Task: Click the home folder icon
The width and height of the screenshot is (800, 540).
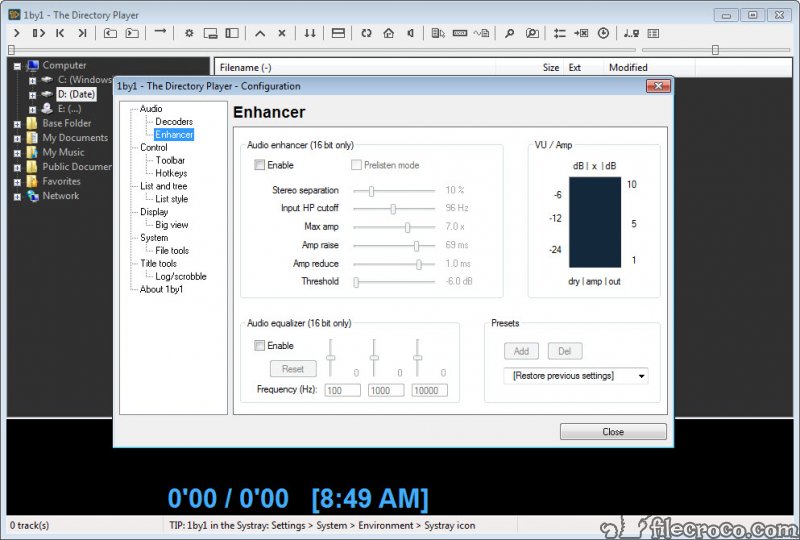Action: [388, 33]
